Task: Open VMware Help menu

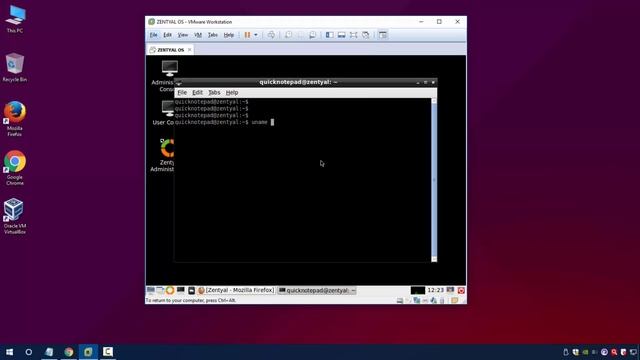Action: 229,35
